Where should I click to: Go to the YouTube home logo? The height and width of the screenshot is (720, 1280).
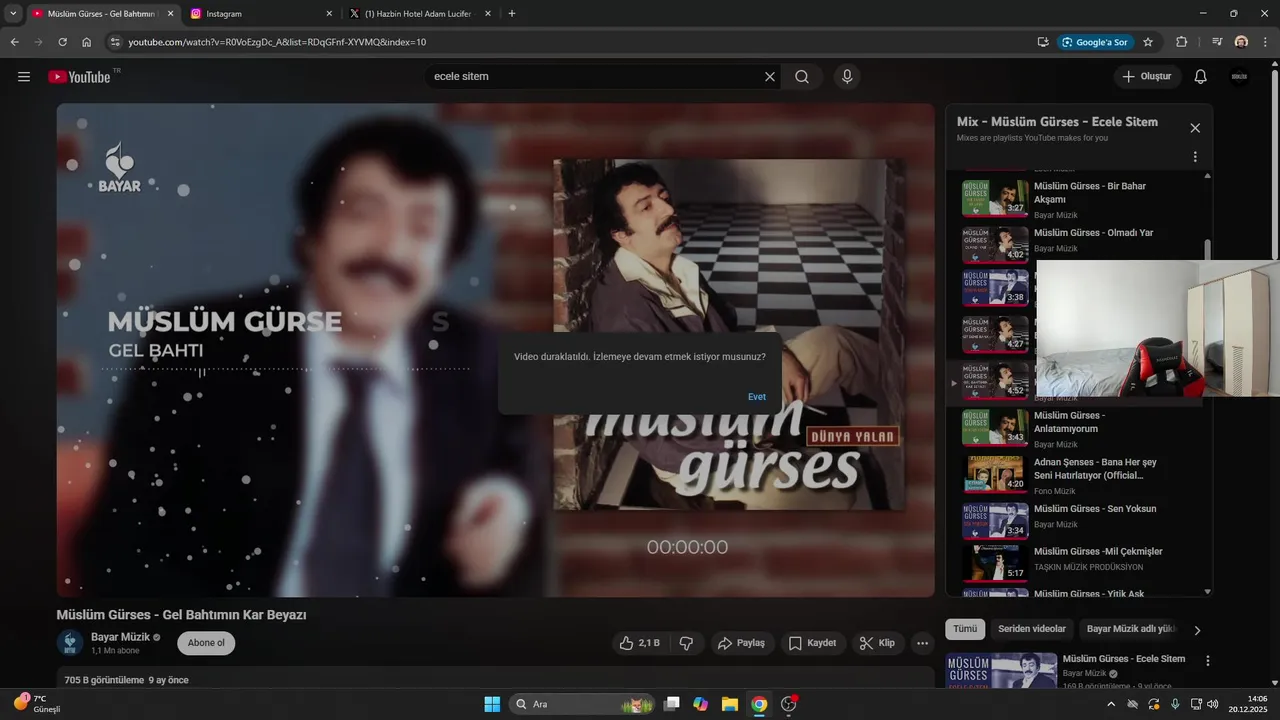[x=79, y=77]
